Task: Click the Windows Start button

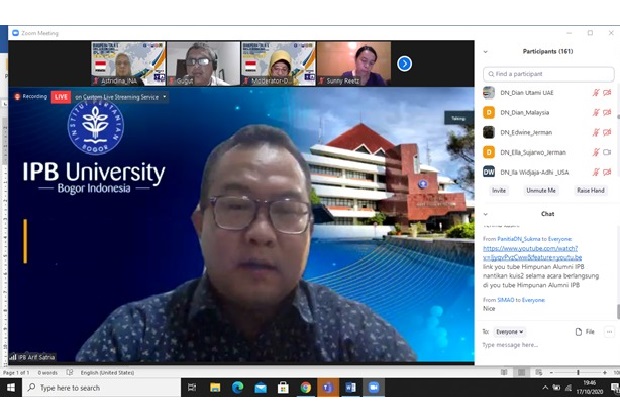Action: coord(11,388)
